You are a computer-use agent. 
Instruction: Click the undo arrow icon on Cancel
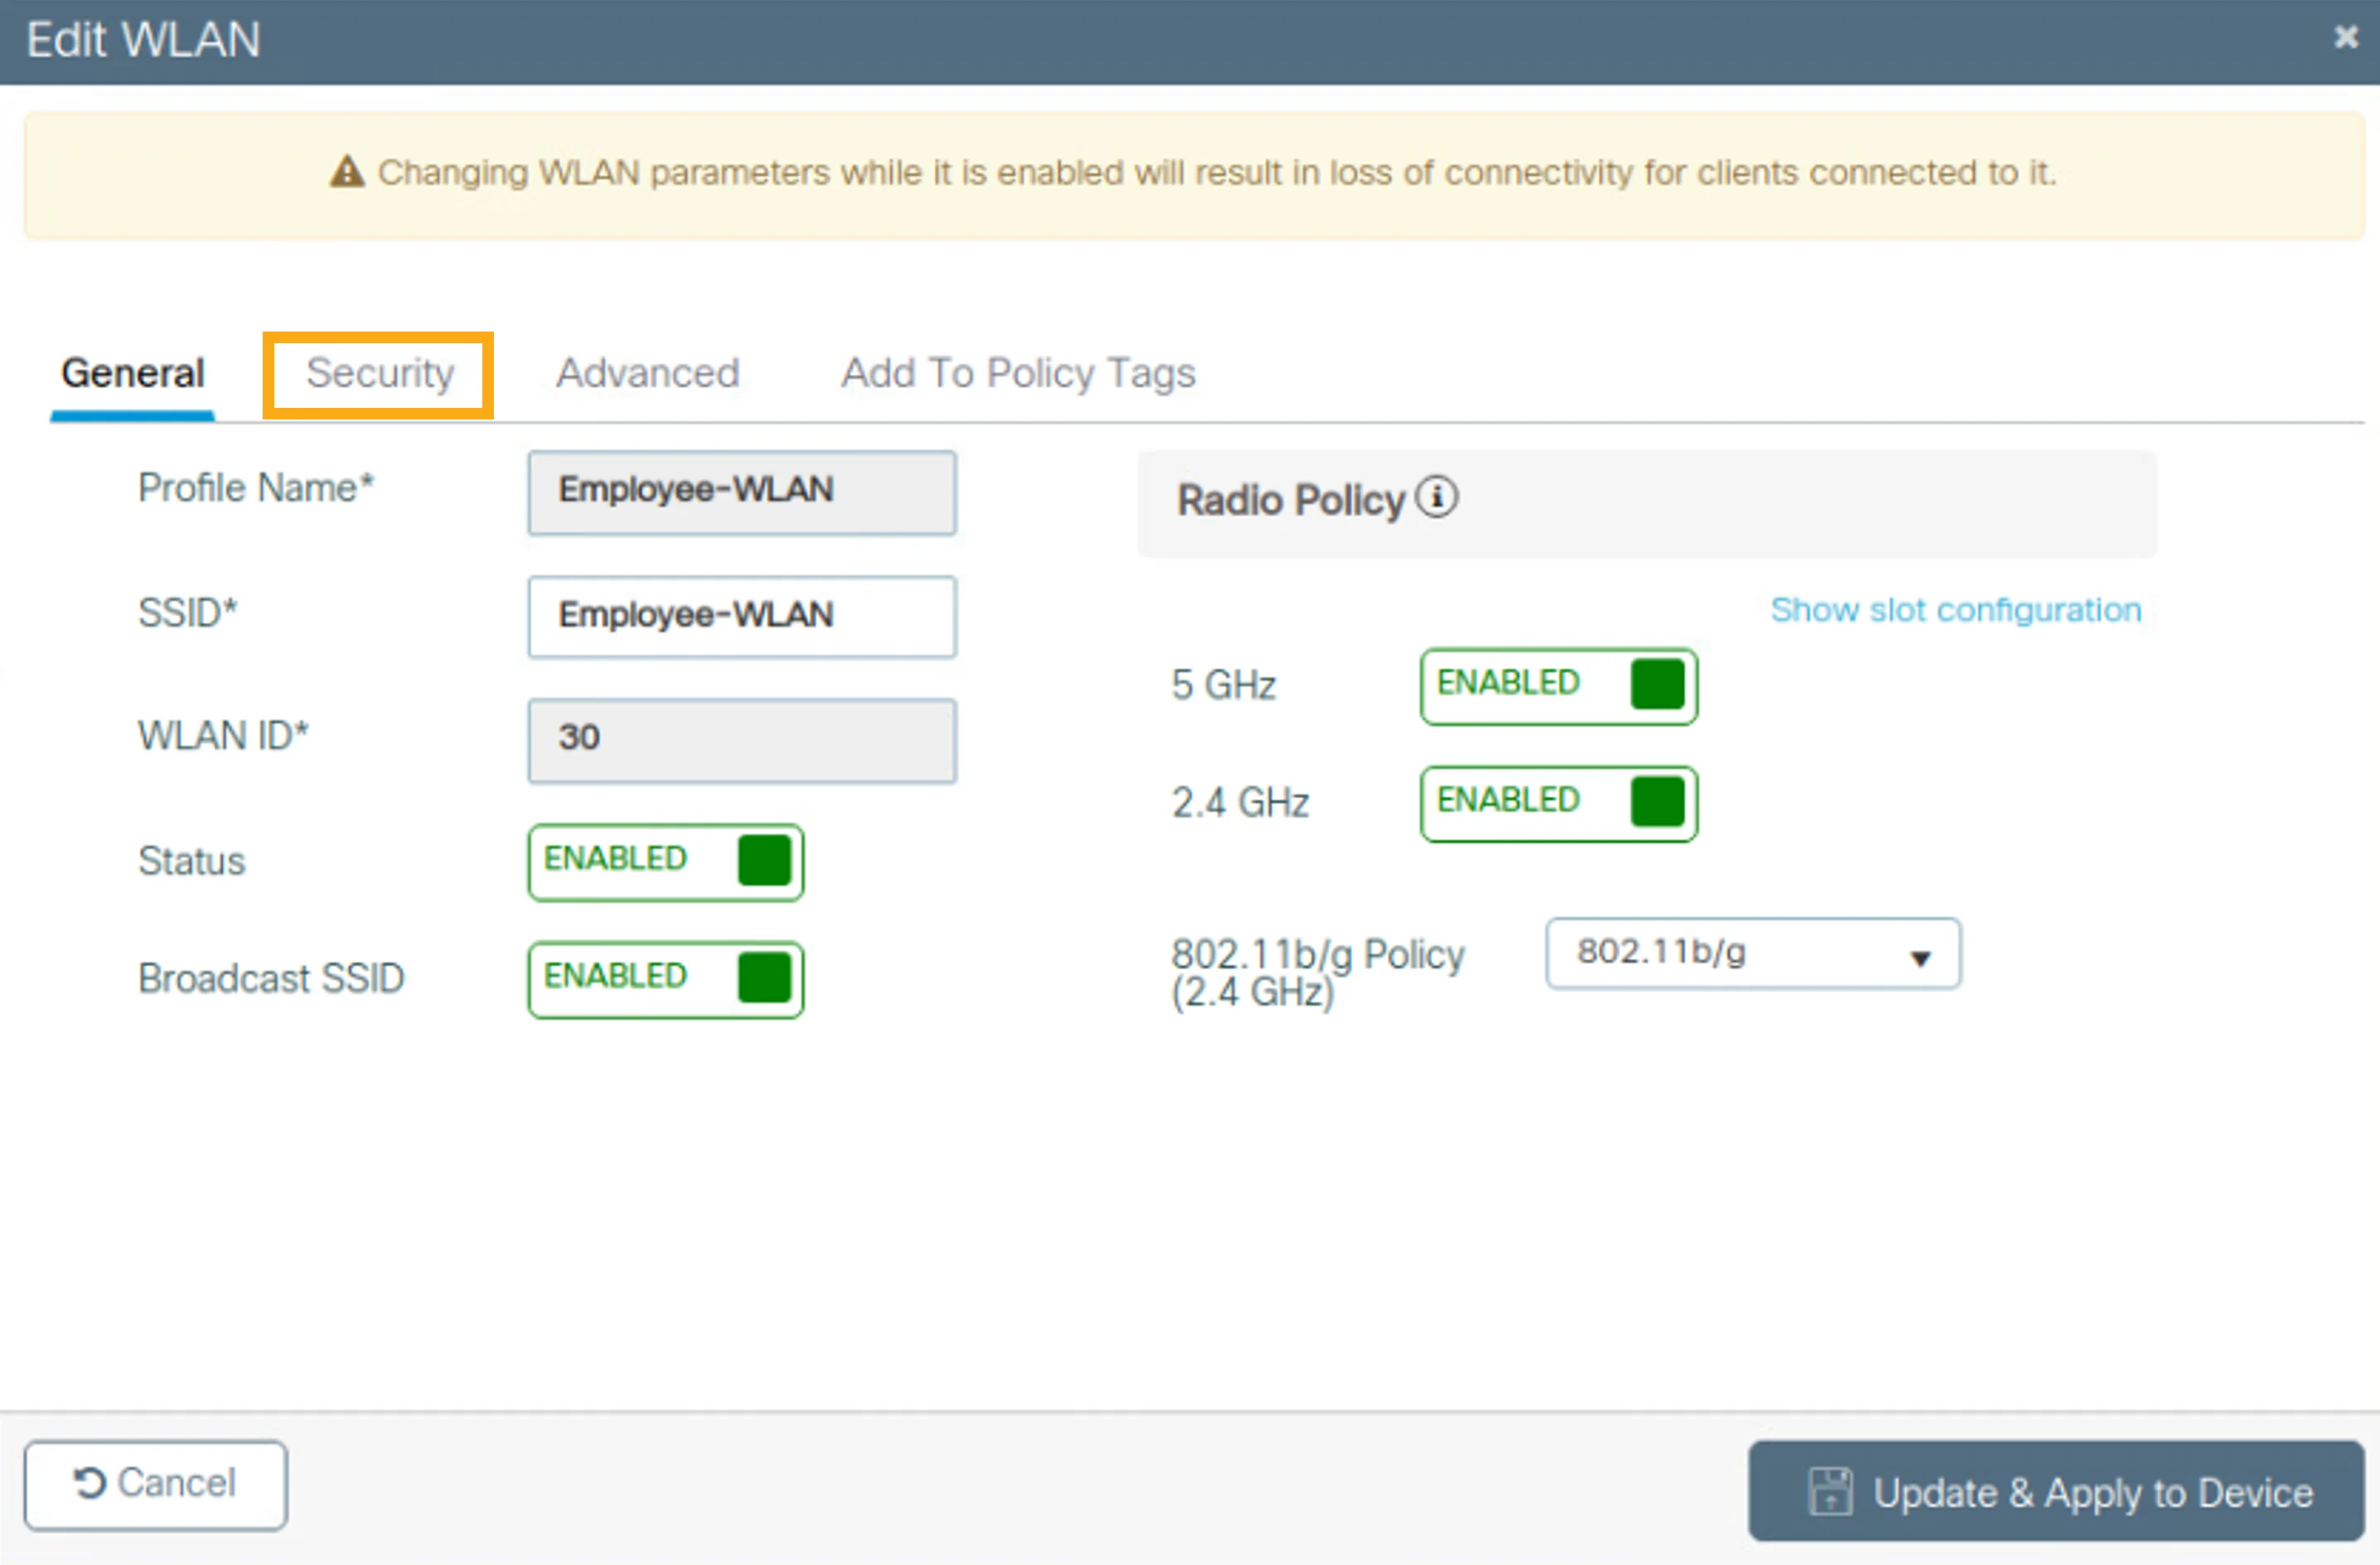tap(89, 1483)
